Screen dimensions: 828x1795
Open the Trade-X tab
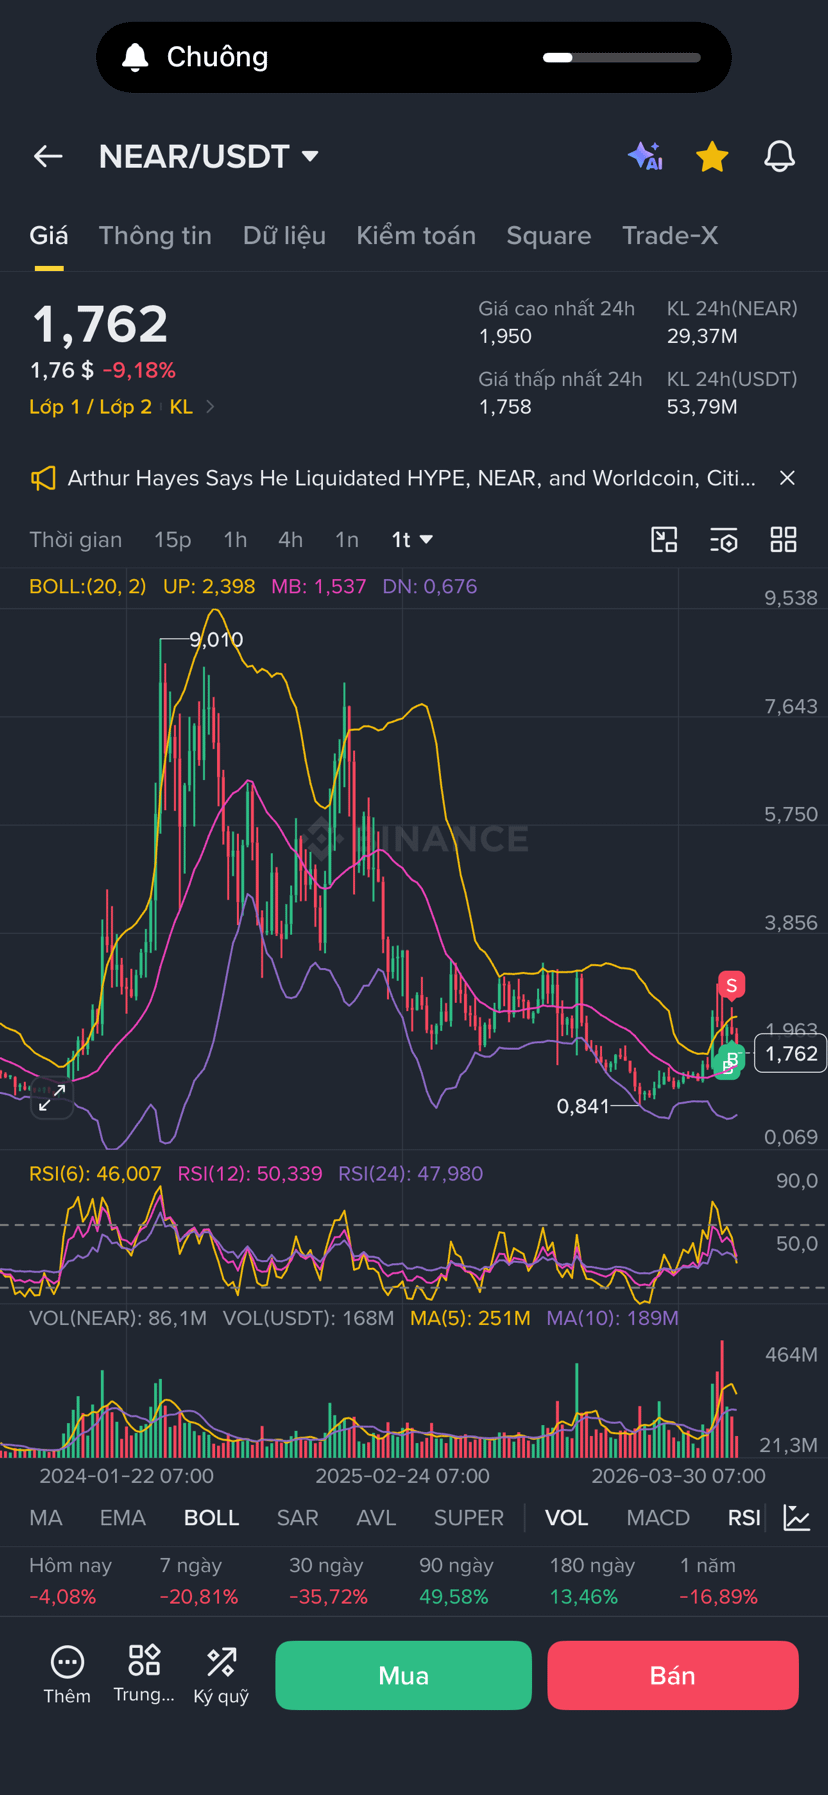(670, 235)
